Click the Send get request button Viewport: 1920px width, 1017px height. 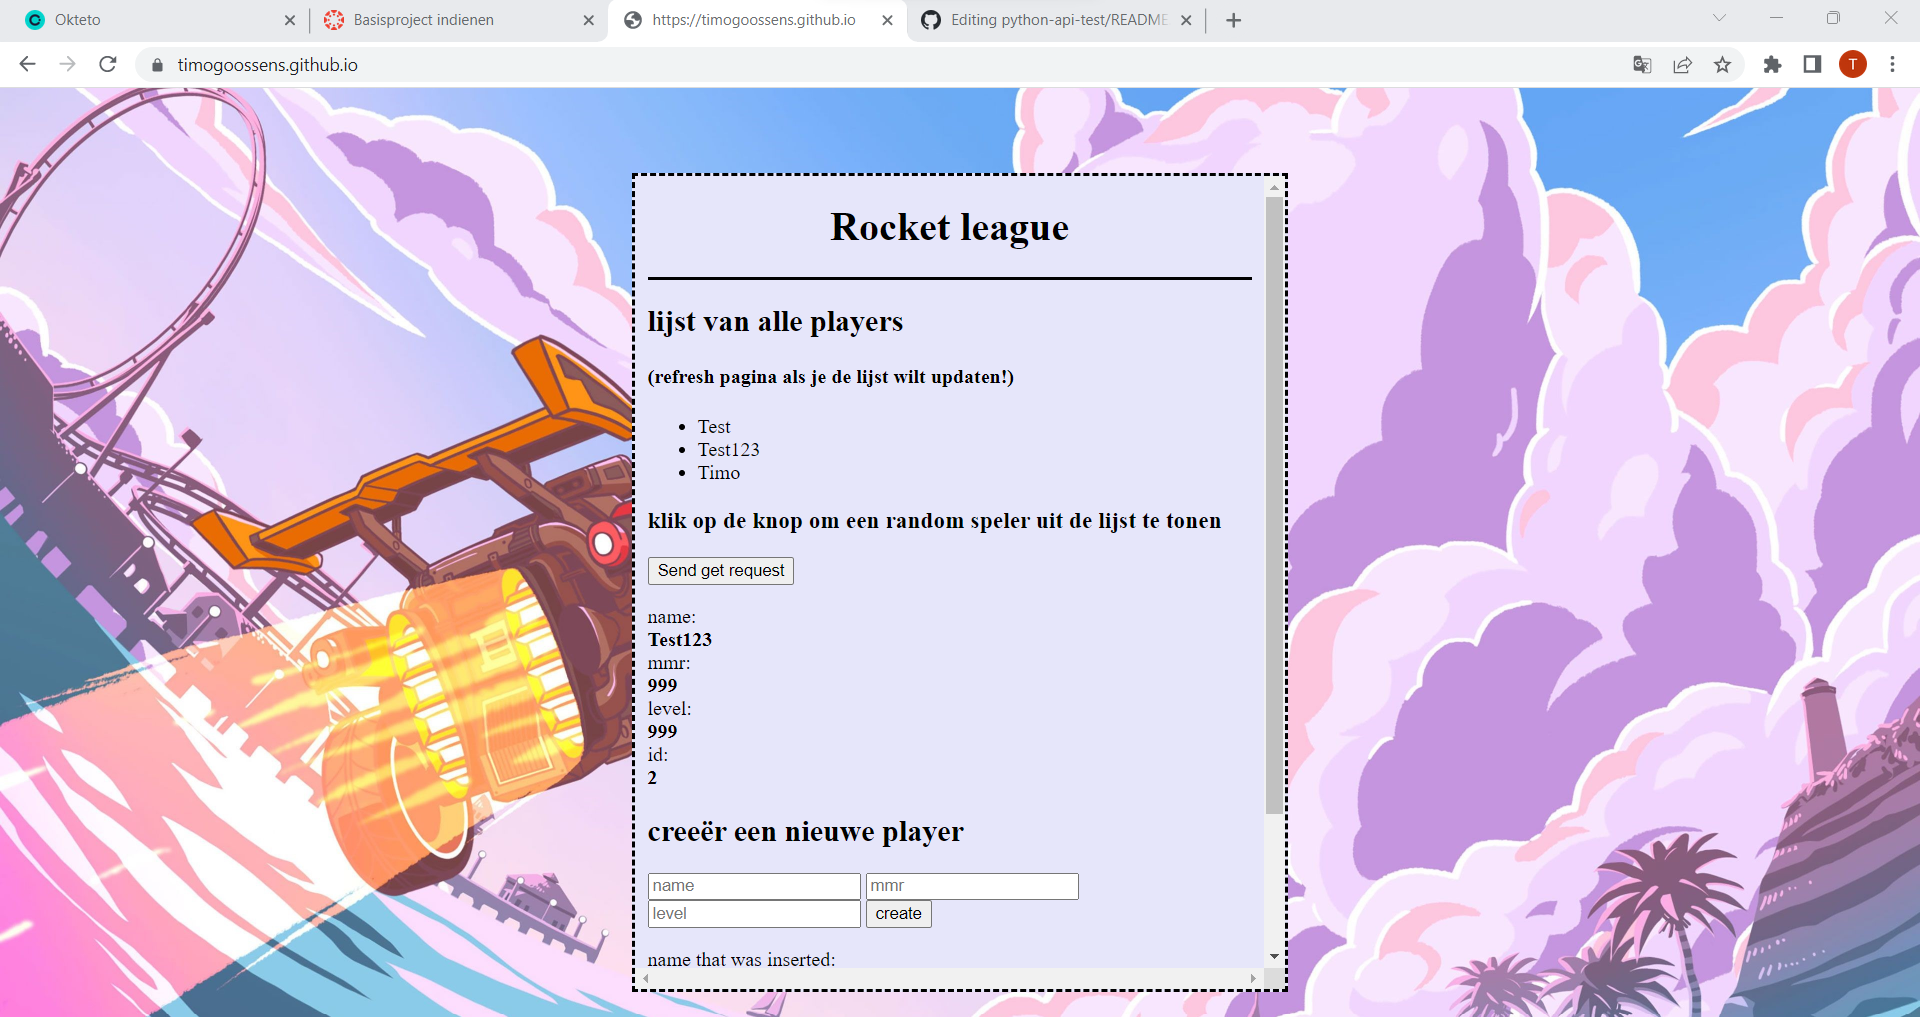721,571
